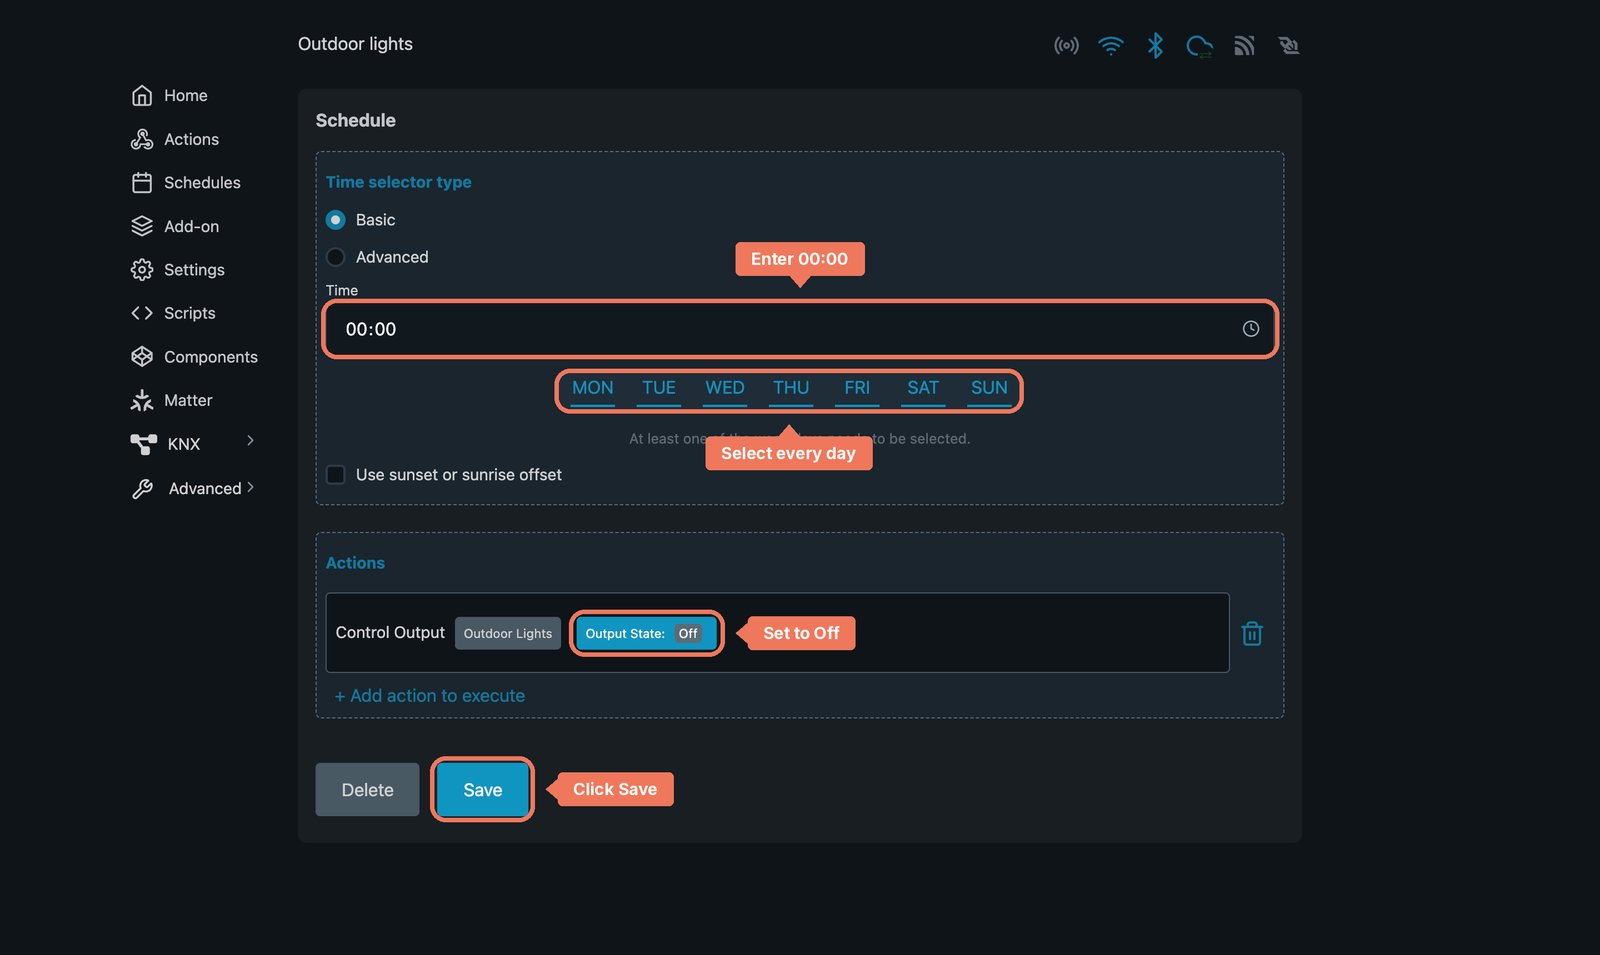Click the Save button
Image resolution: width=1600 pixels, height=955 pixels.
coord(483,790)
